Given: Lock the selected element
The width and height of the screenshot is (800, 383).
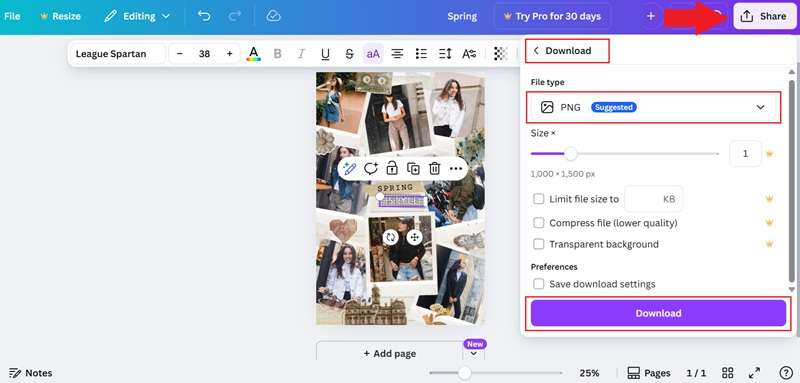Looking at the screenshot, I should point(392,168).
